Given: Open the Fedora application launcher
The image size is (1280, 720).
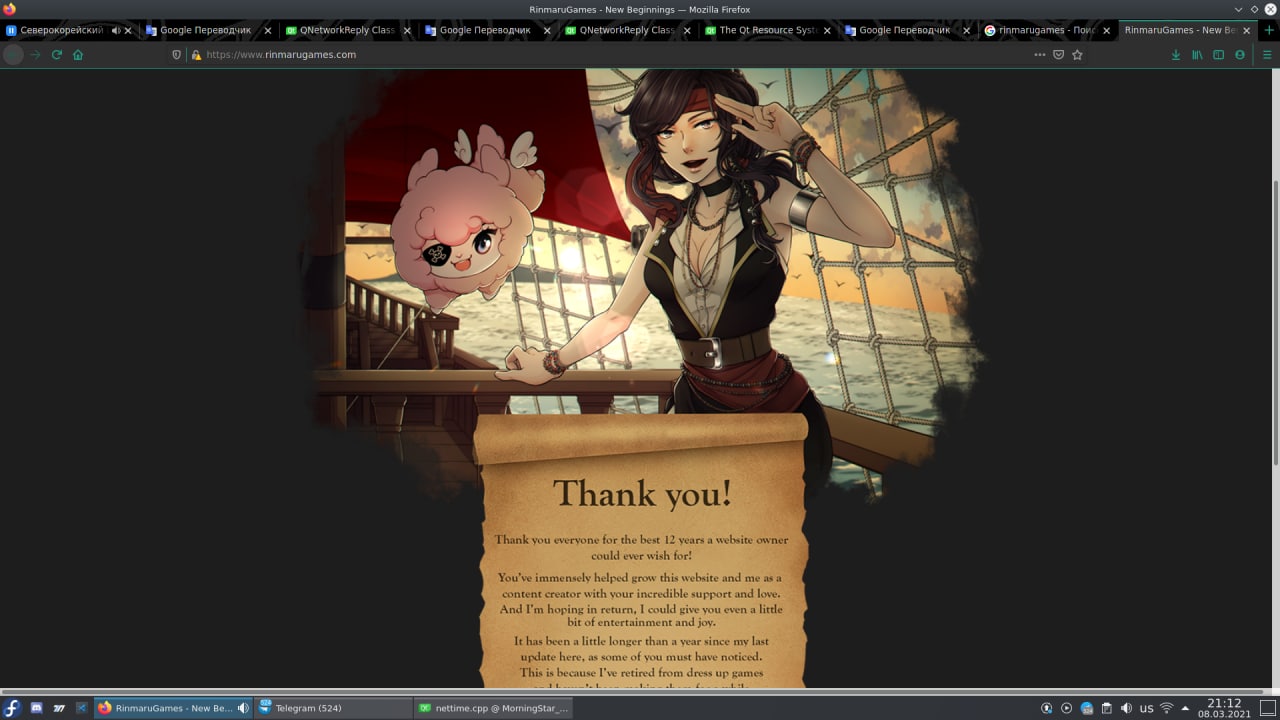Looking at the screenshot, I should pyautogui.click(x=12, y=708).
